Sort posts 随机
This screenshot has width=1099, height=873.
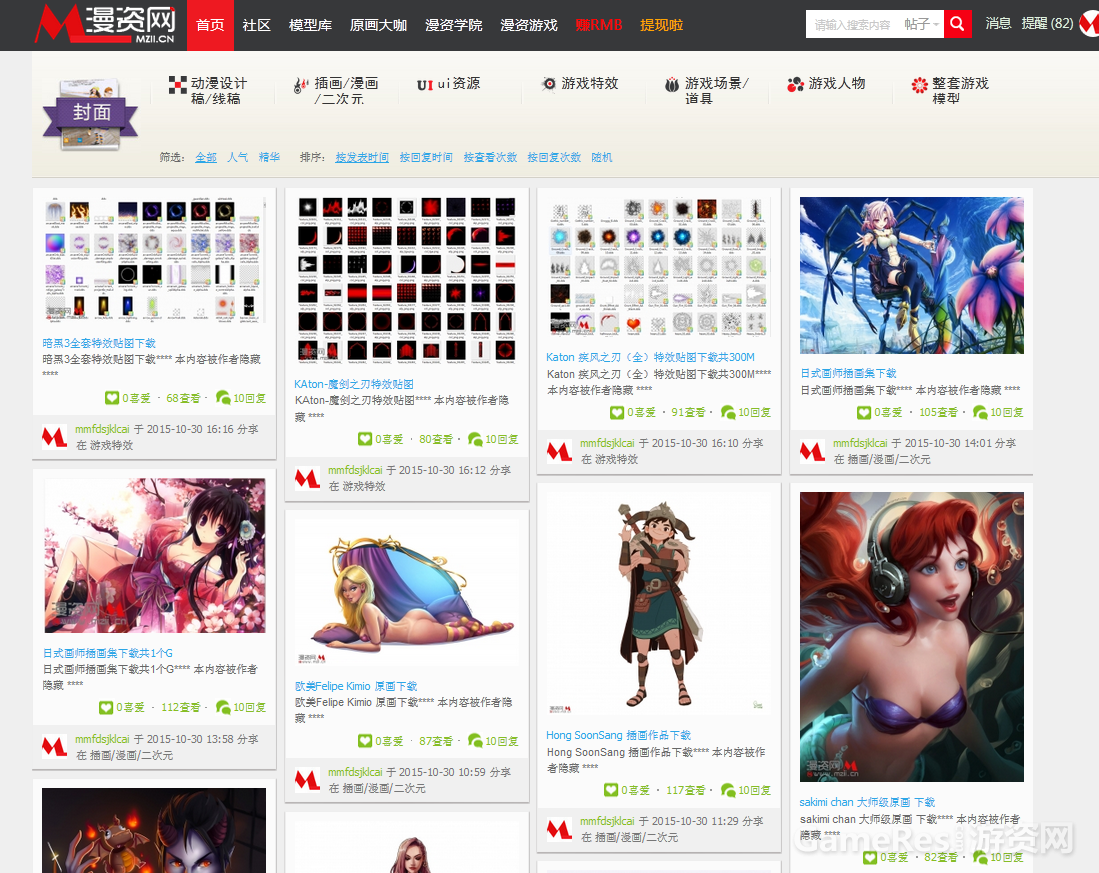602,157
